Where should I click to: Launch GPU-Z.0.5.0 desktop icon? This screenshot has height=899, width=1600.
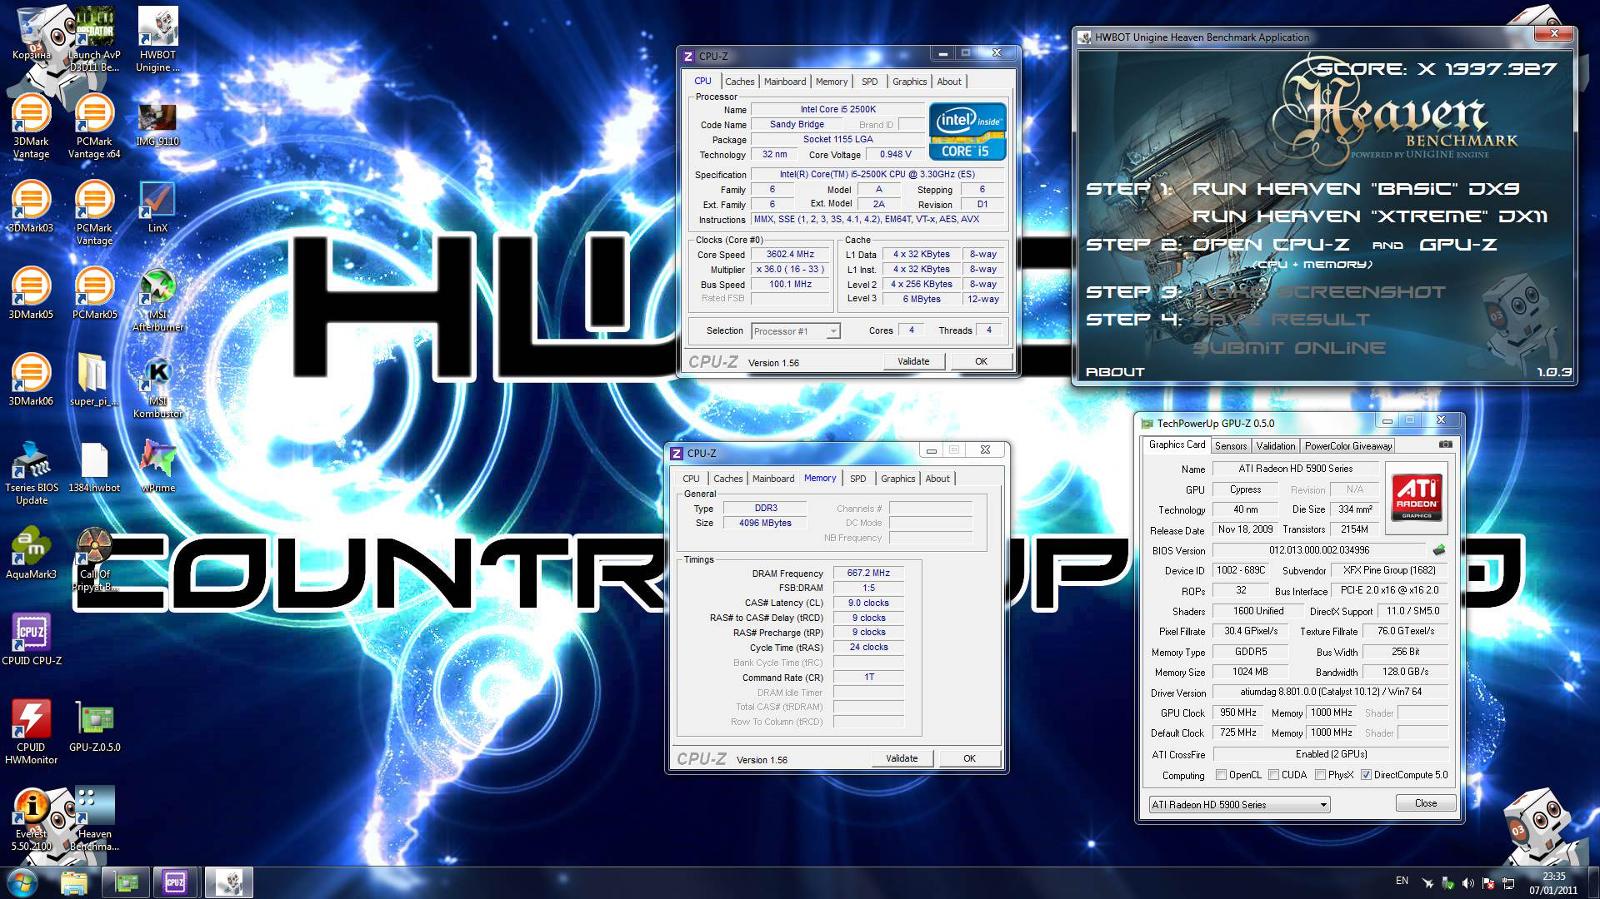click(94, 727)
